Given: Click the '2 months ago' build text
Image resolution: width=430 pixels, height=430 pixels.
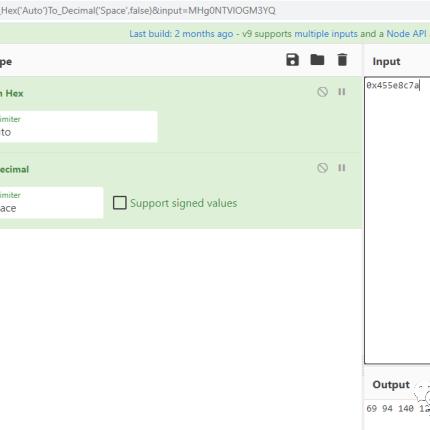Looking at the screenshot, I should pos(204,34).
